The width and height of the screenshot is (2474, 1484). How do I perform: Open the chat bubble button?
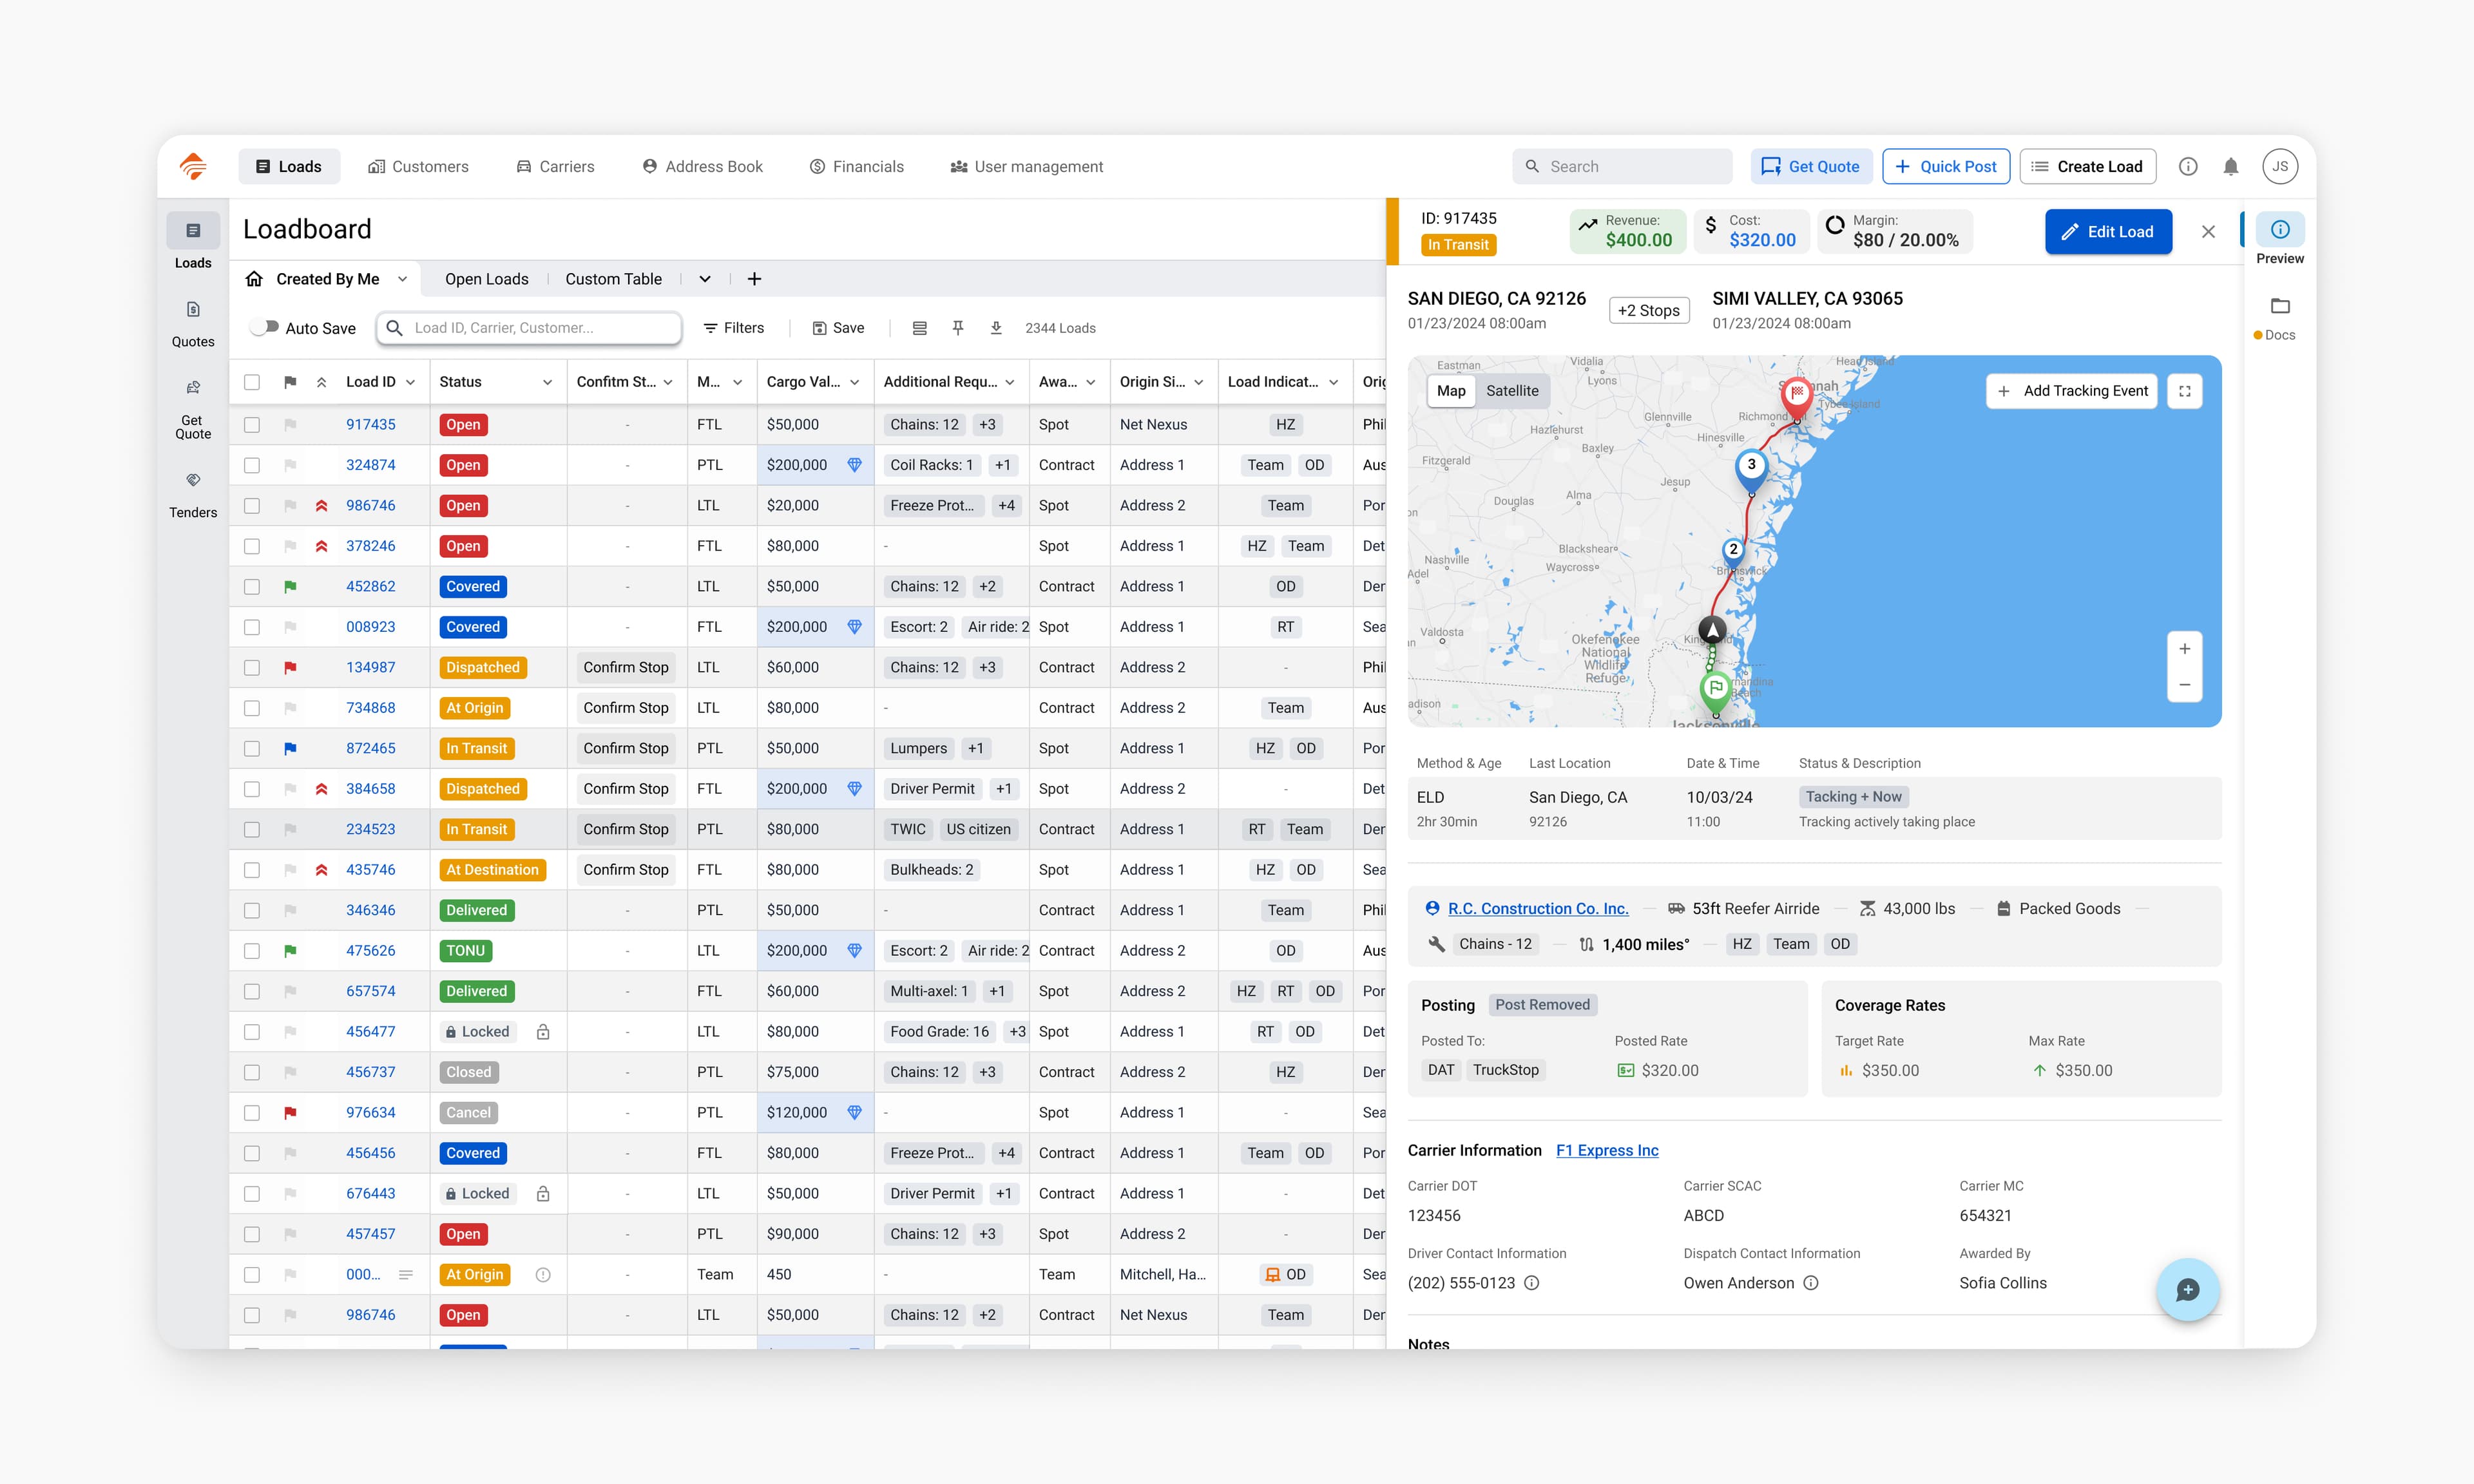click(2188, 1290)
